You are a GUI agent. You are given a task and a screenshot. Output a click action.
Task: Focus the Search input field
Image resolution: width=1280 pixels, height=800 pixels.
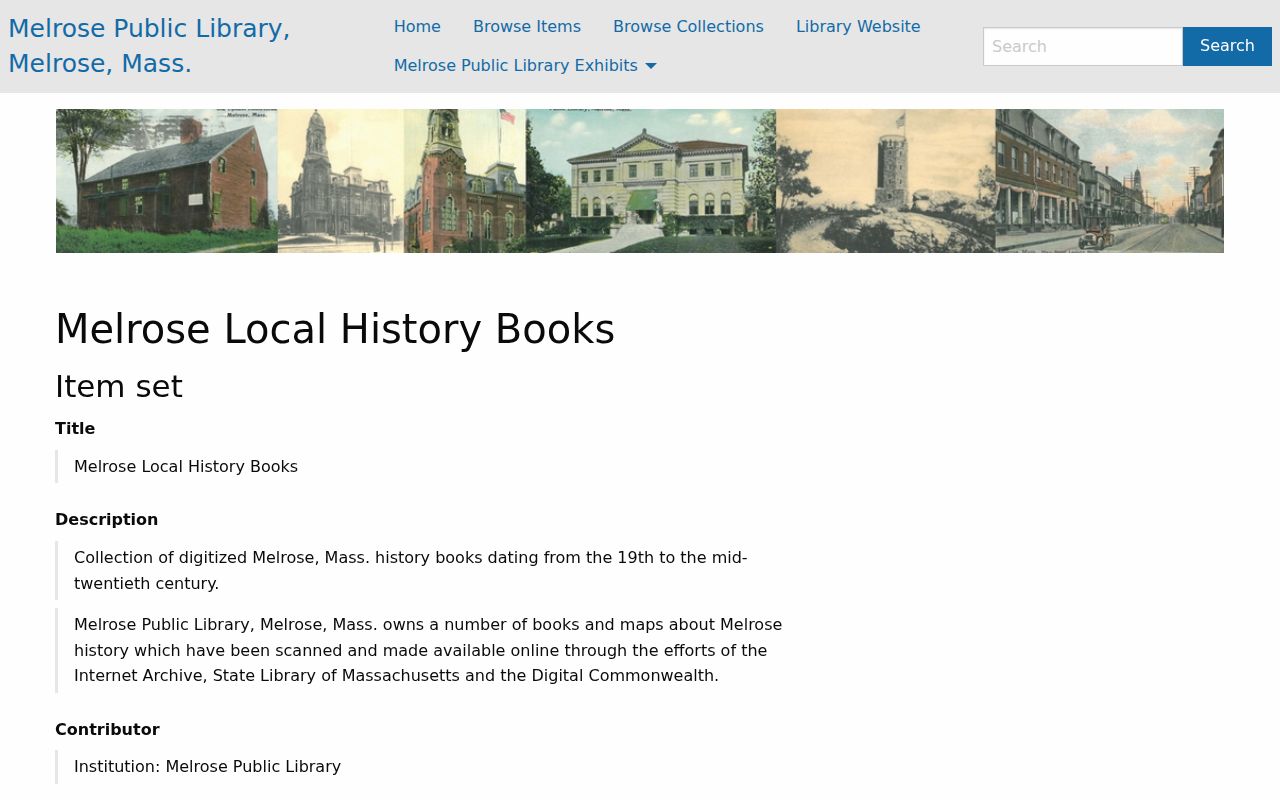pos(1083,46)
